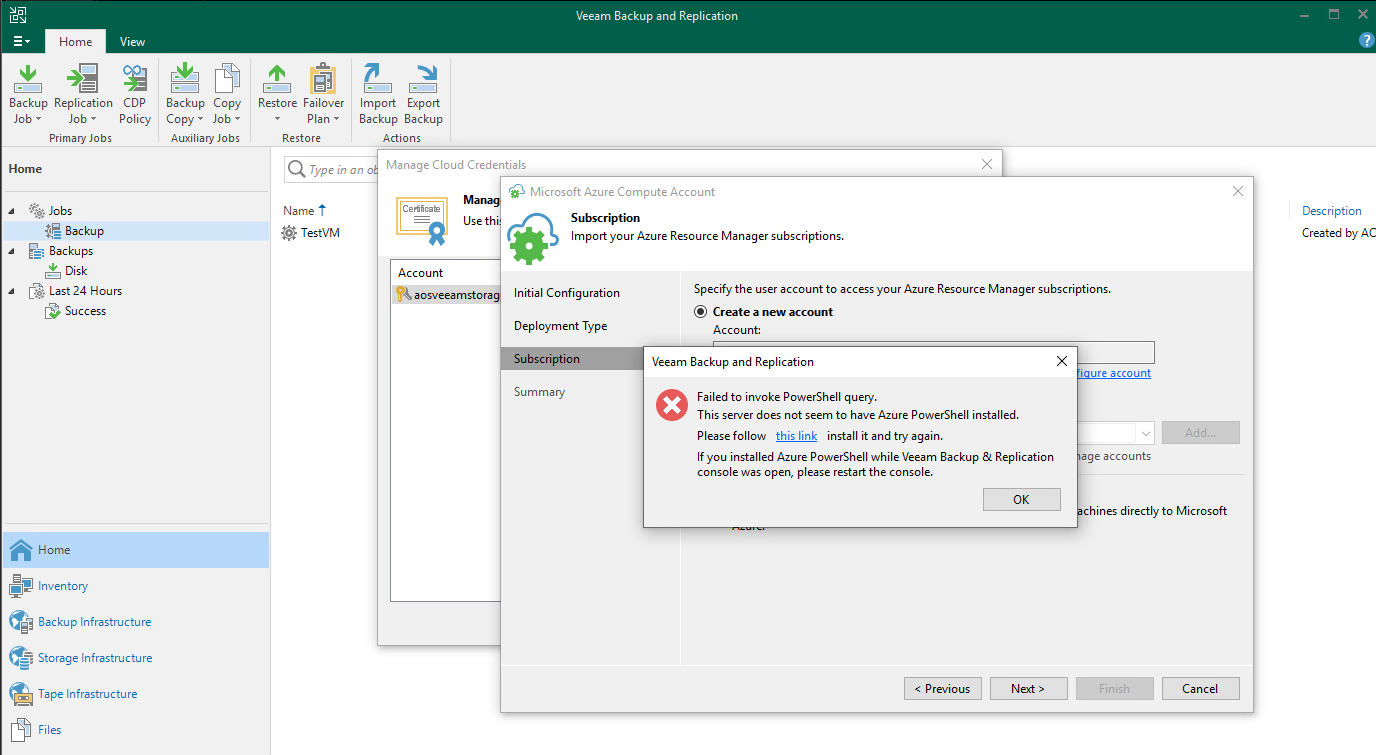Collapse the Backups tree node
The width and height of the screenshot is (1376, 755).
(14, 251)
